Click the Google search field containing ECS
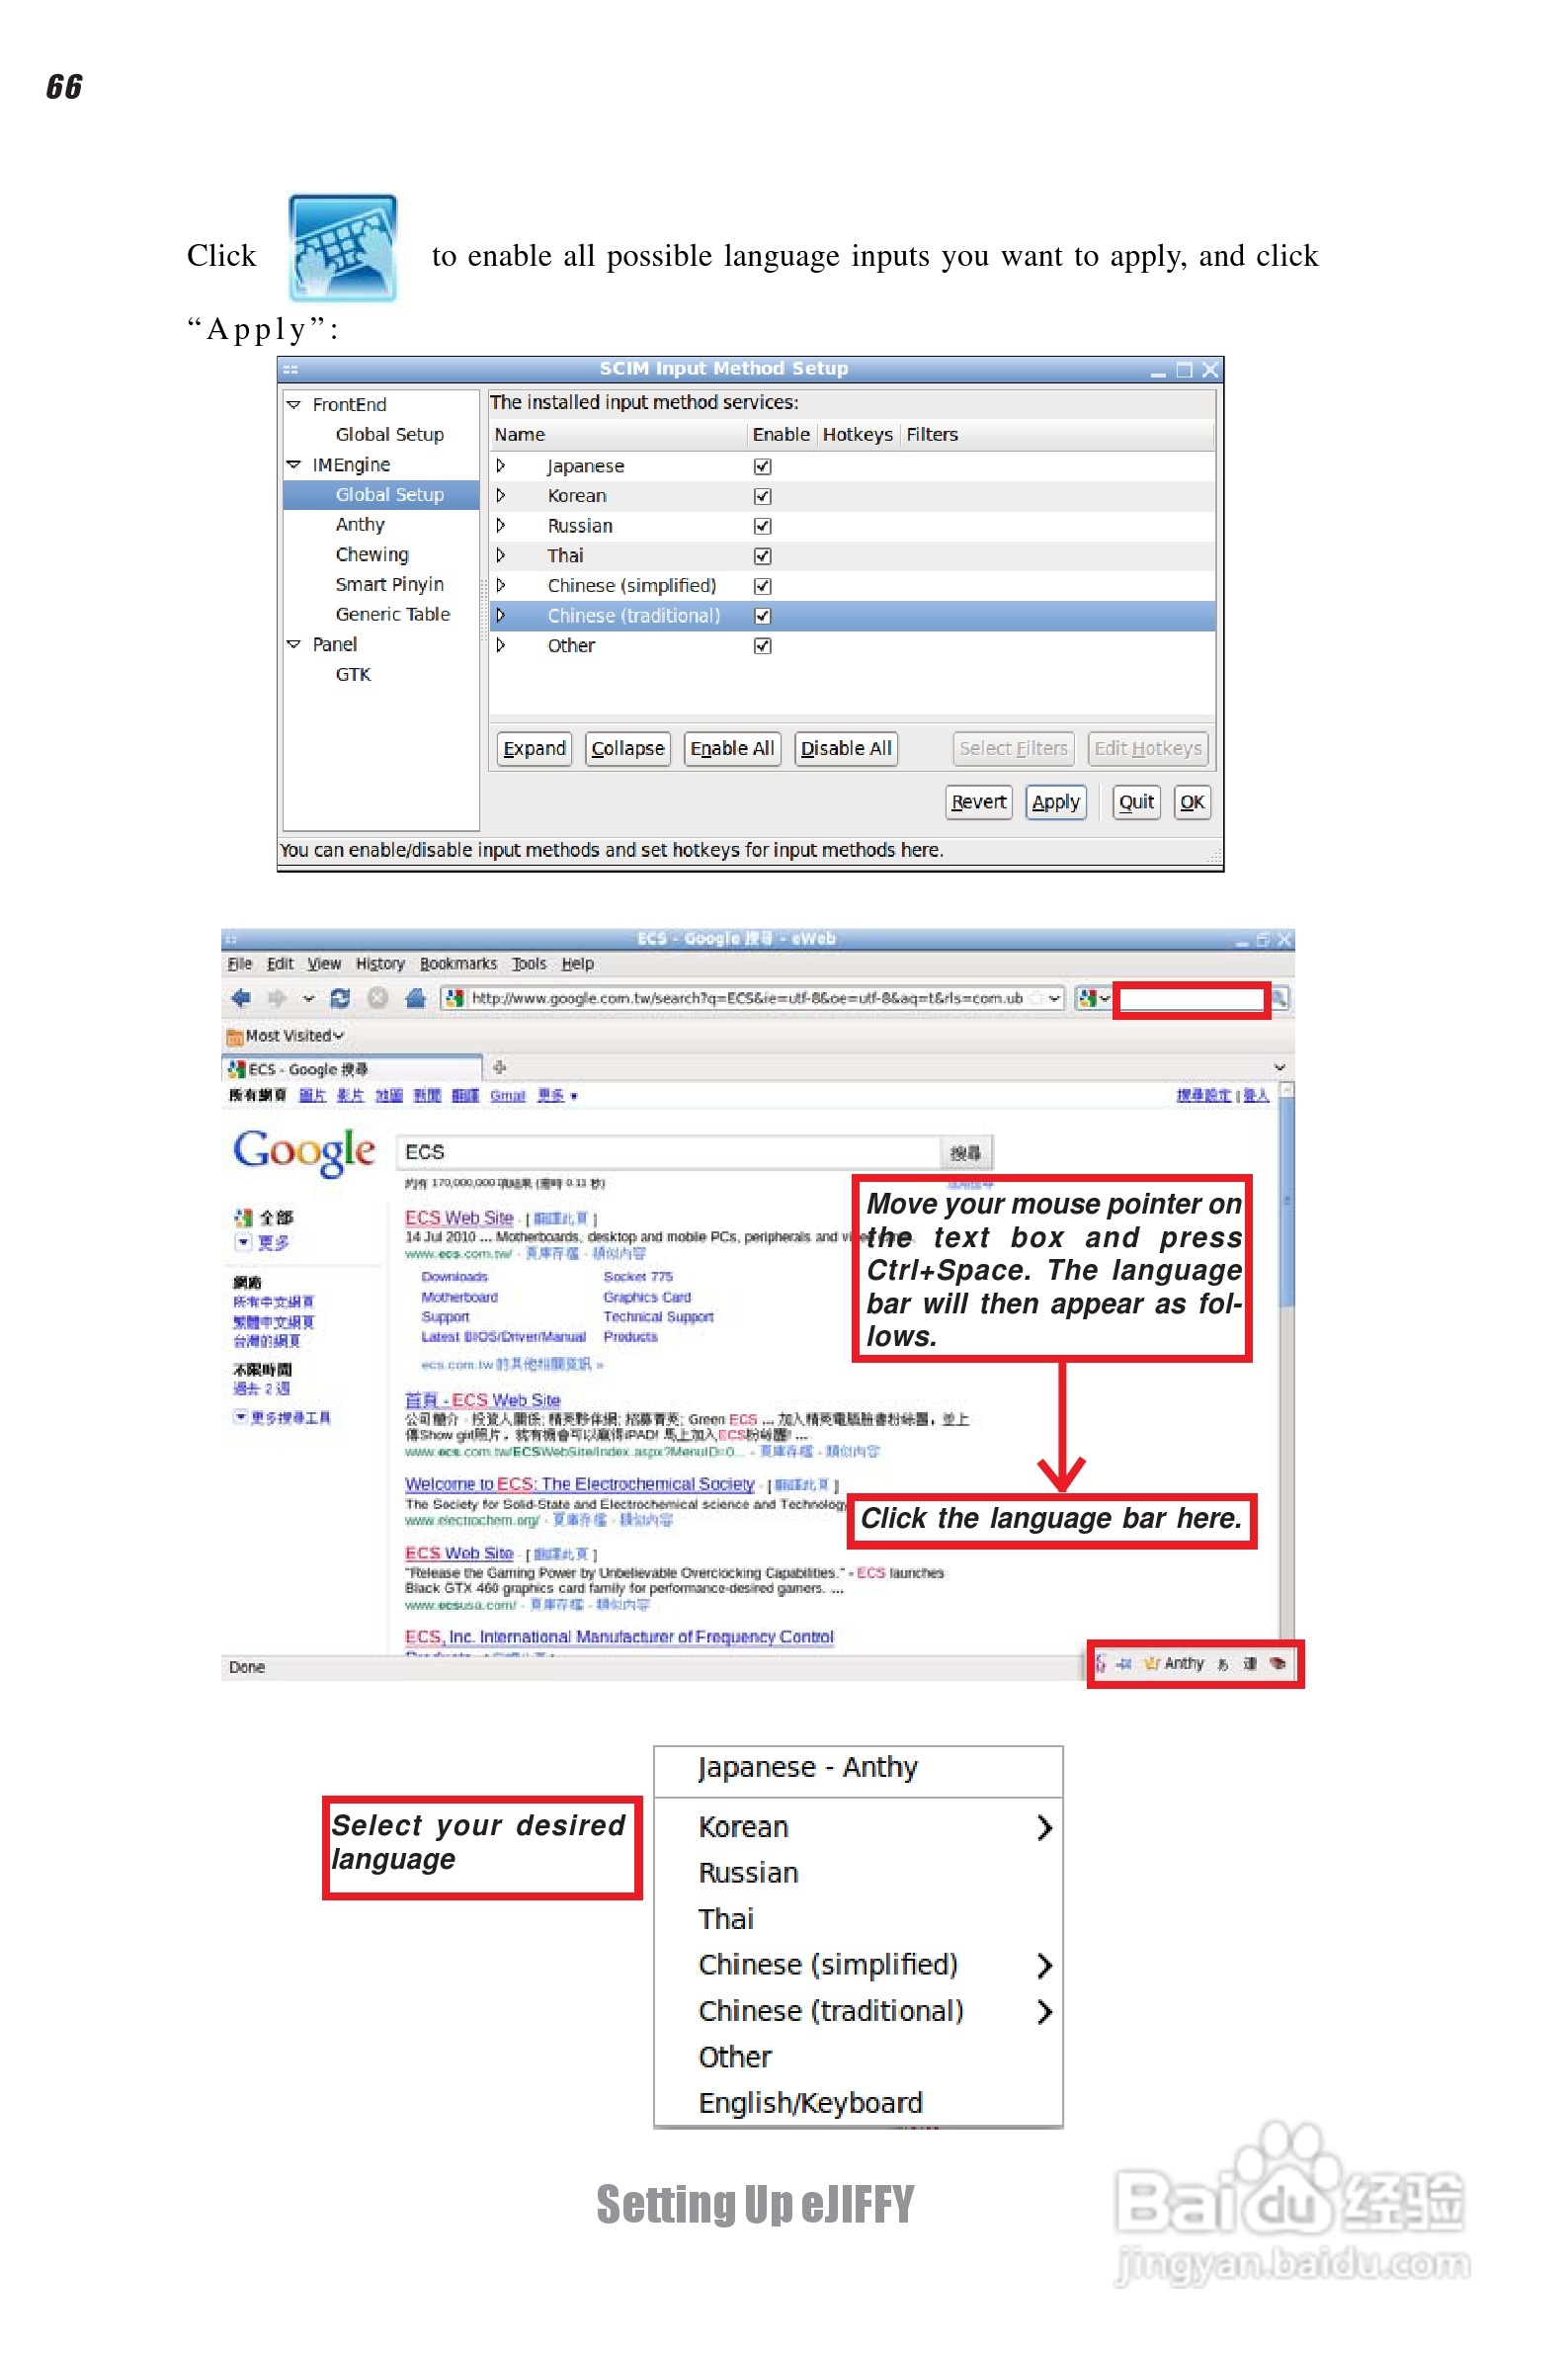The height and width of the screenshot is (2353, 1568). 668,1153
